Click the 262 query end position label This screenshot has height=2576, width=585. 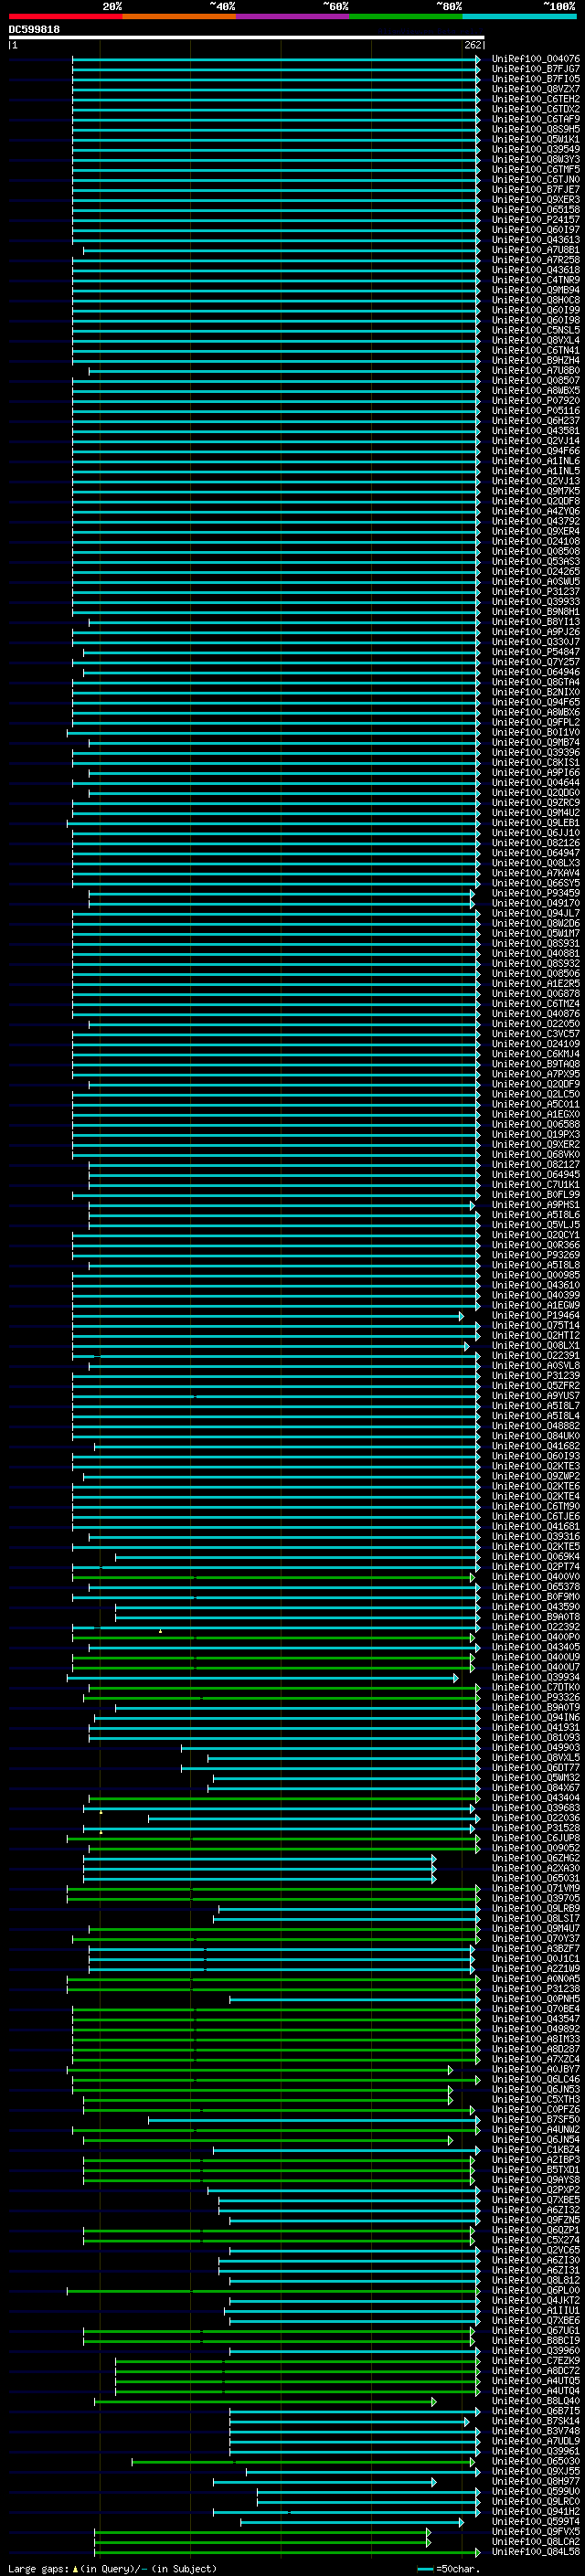tap(473, 45)
